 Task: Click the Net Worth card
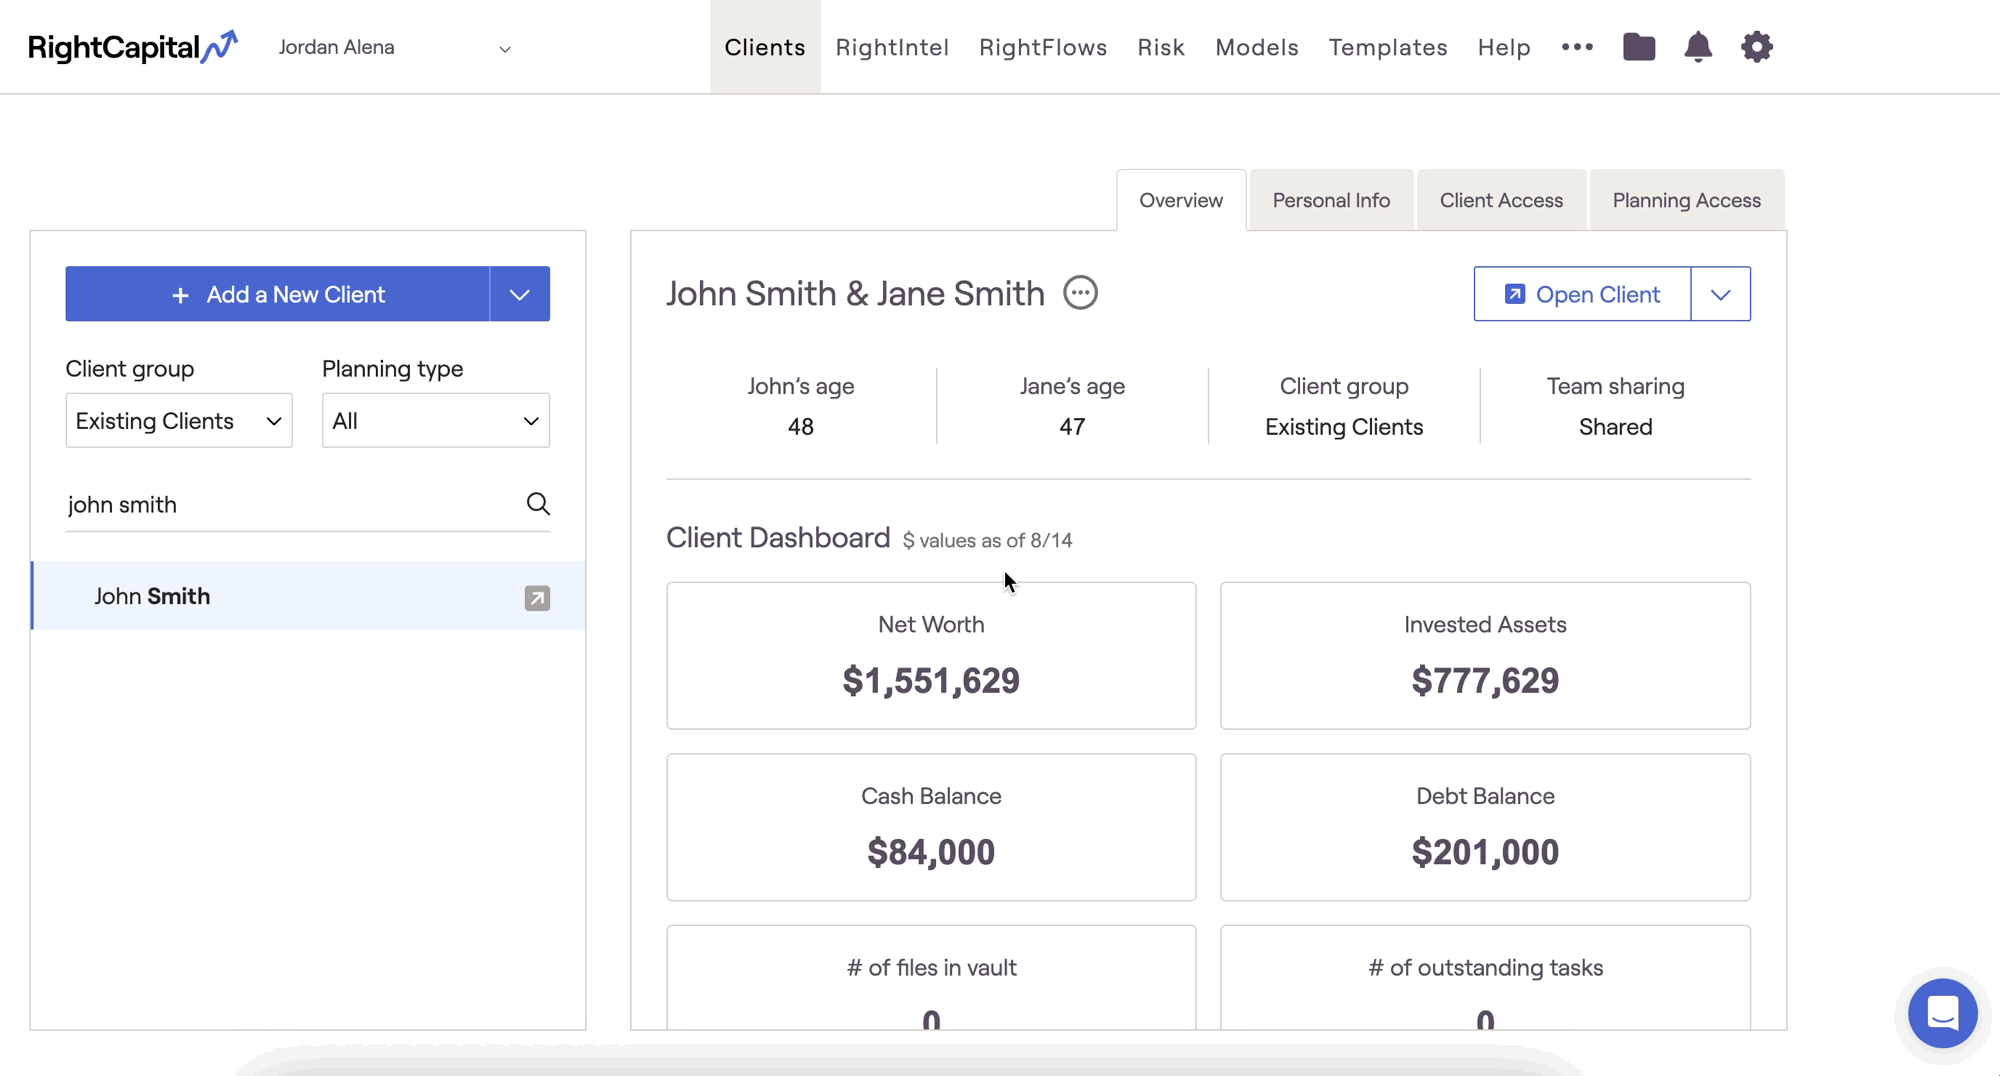click(x=931, y=656)
